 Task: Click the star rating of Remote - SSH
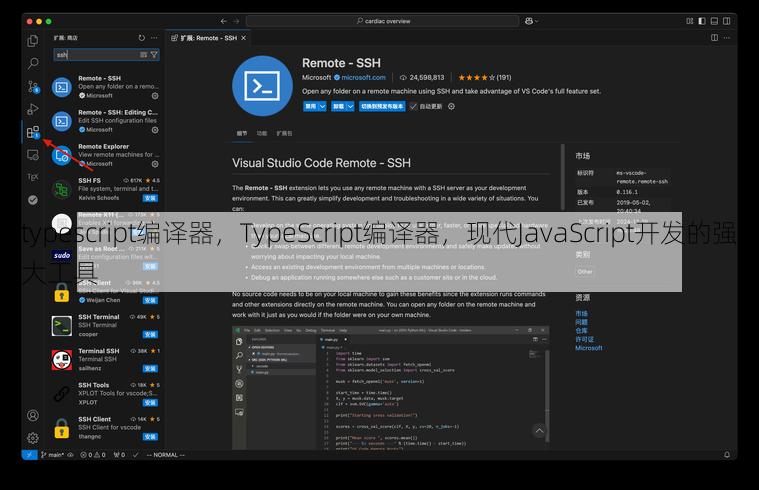[476, 77]
